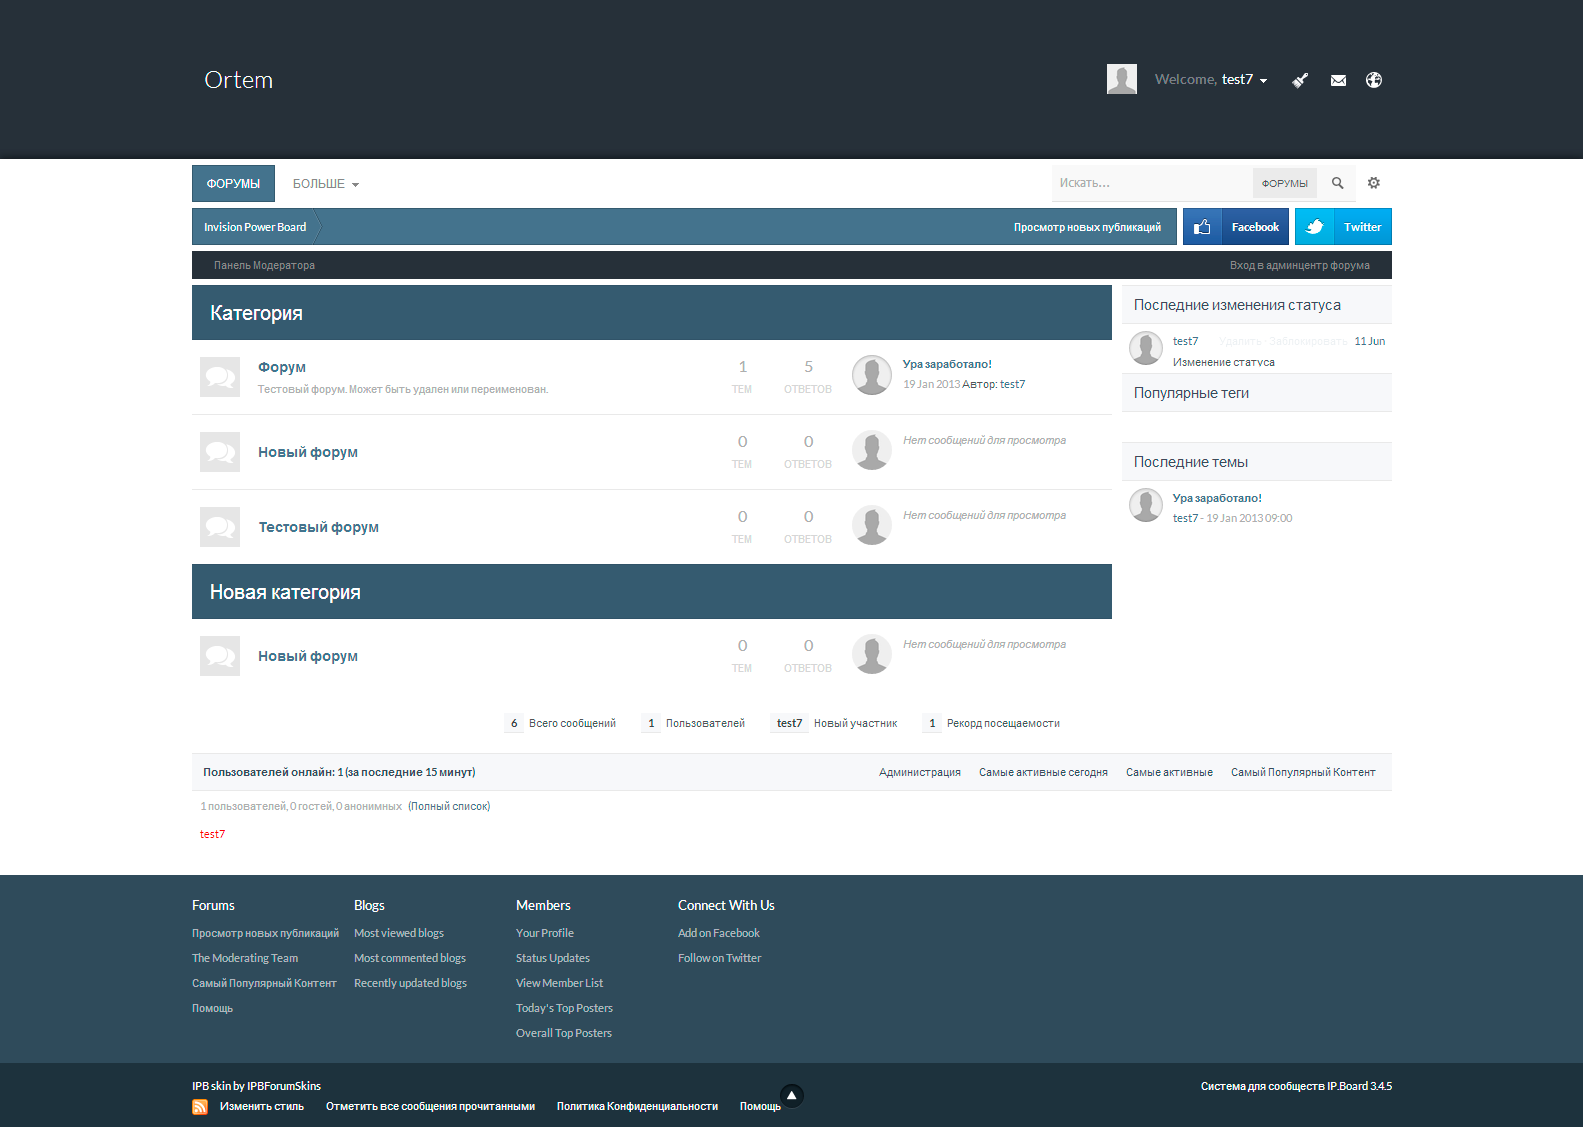The height and width of the screenshot is (1127, 1583).
Task: Click the scroll-to-top arrow icon
Action: click(x=791, y=1096)
